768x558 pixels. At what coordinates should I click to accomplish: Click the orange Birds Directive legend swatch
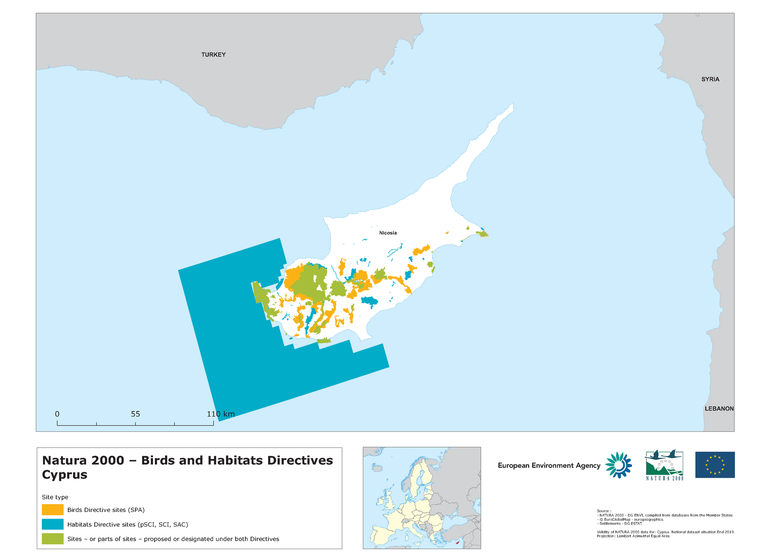pyautogui.click(x=47, y=508)
